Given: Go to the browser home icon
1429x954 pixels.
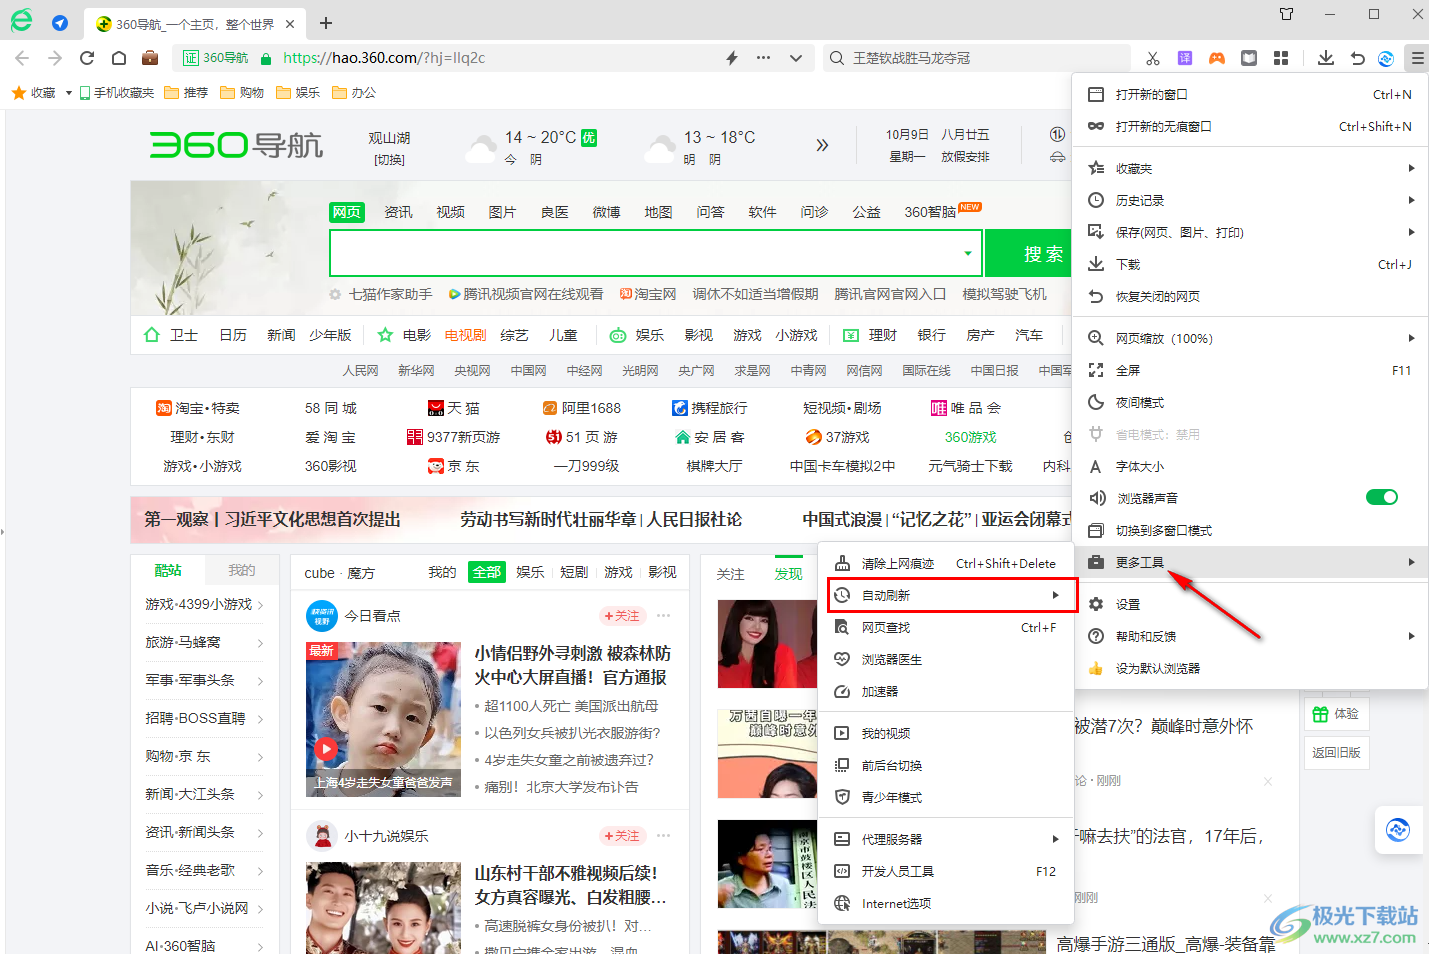Looking at the screenshot, I should tap(118, 58).
